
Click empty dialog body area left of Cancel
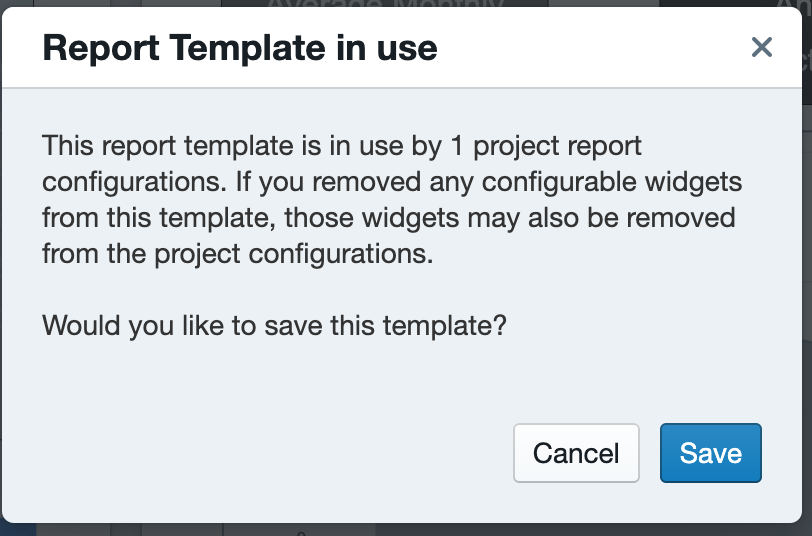[x=259, y=453]
